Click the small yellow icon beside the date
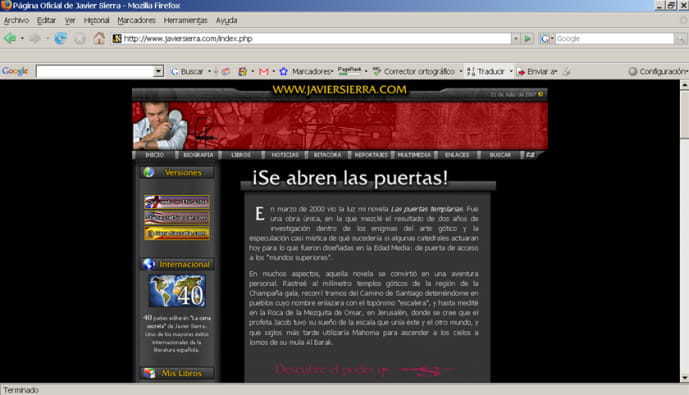Image resolution: width=689 pixels, height=395 pixels. (x=540, y=94)
